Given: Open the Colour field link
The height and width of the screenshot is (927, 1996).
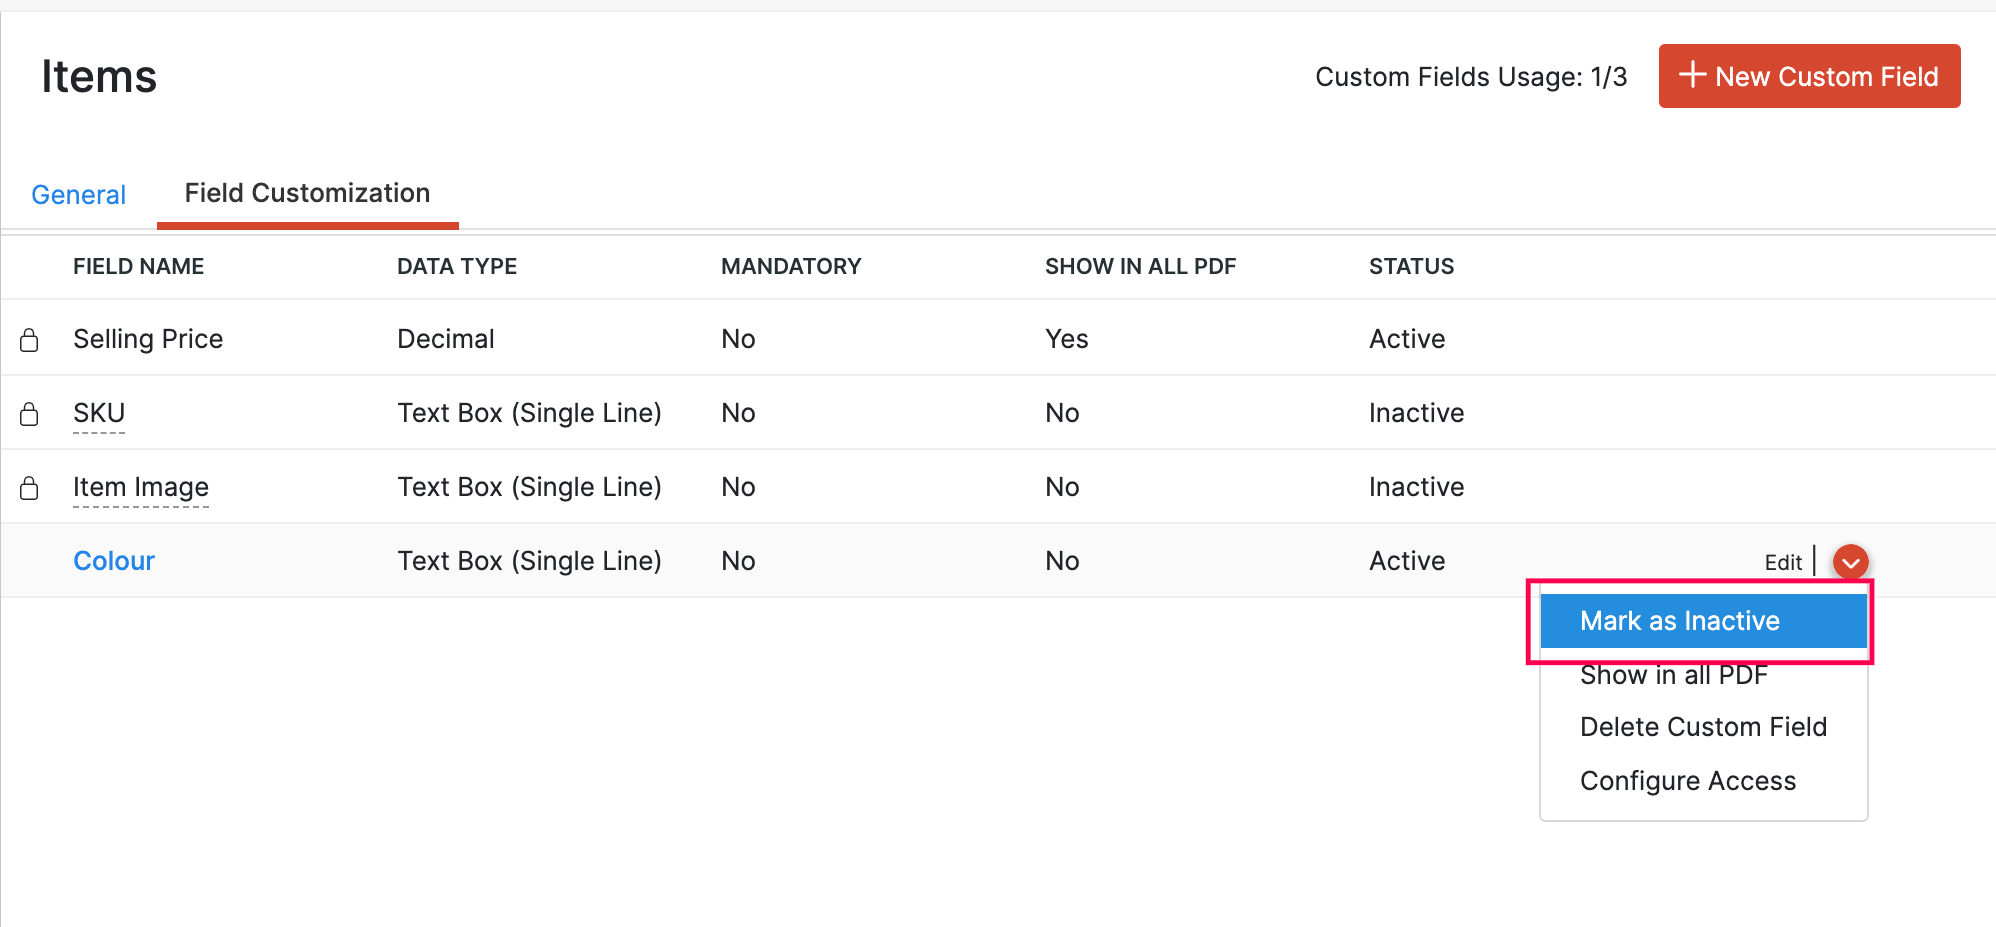Looking at the screenshot, I should (114, 561).
